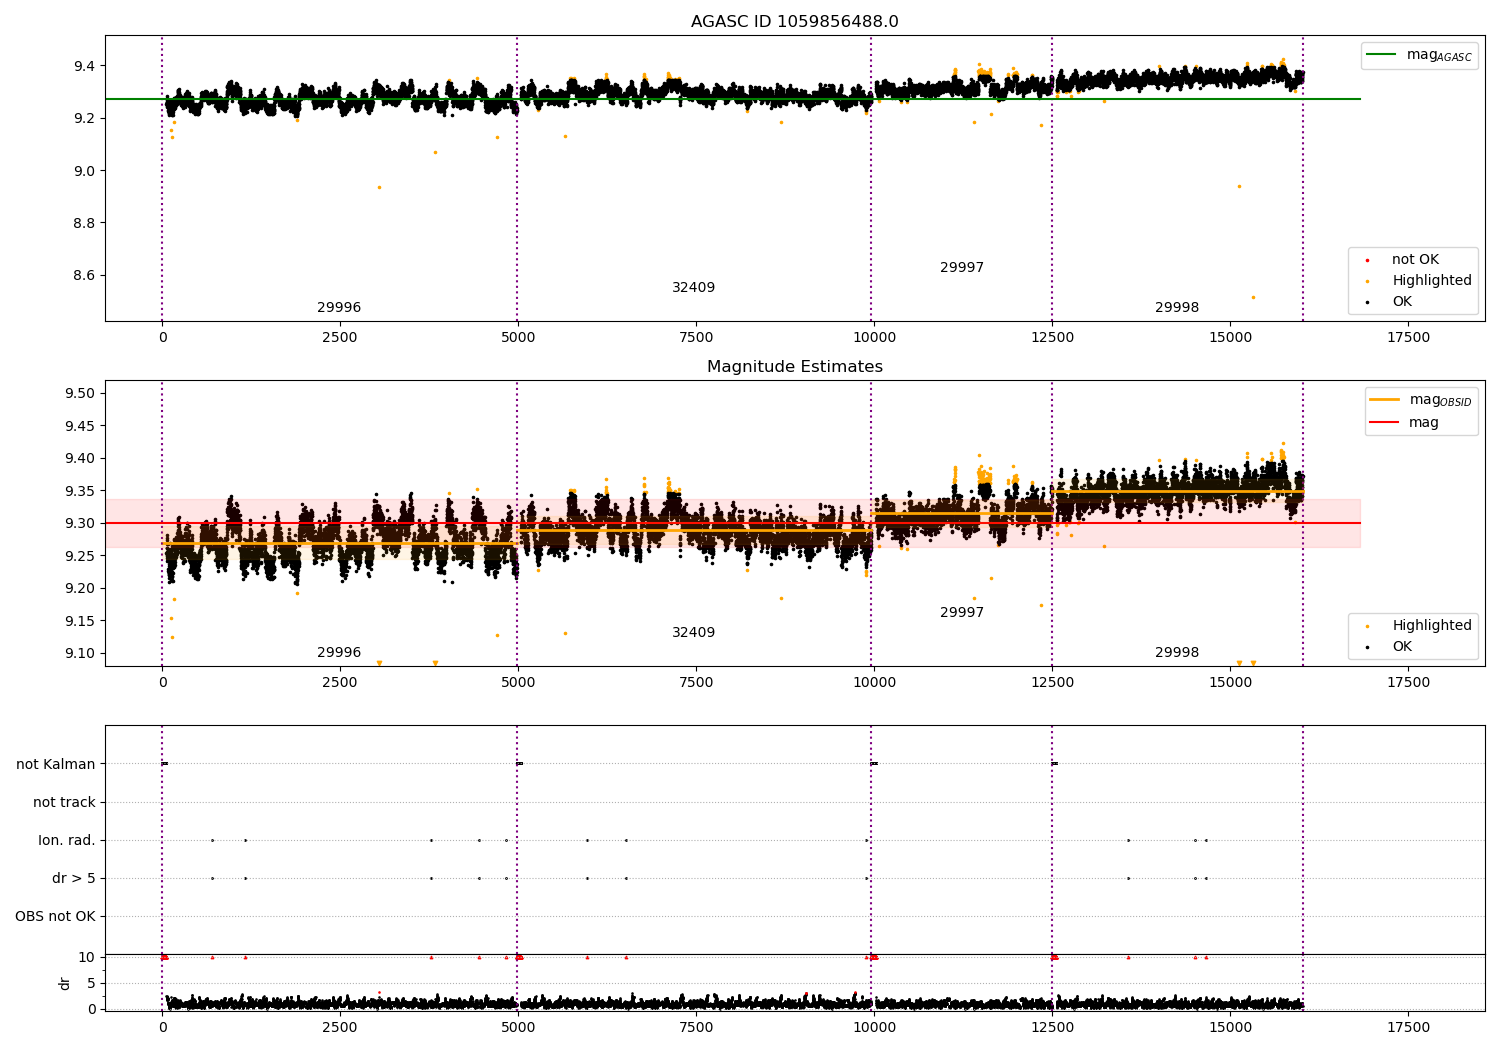
Task: Click the 'Ion. rad.' y-axis label
Action: 67,840
